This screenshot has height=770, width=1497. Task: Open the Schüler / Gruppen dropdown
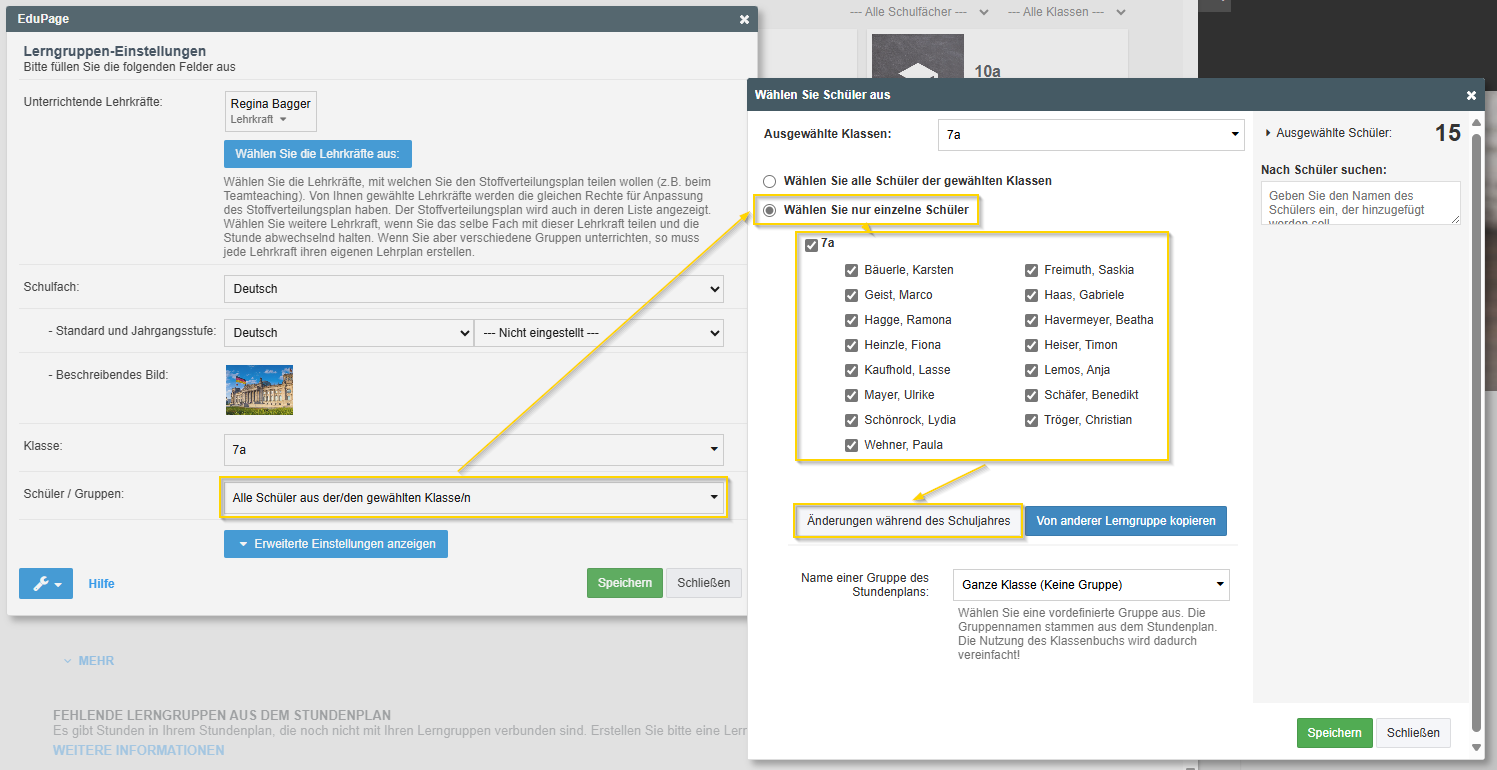tap(473, 497)
